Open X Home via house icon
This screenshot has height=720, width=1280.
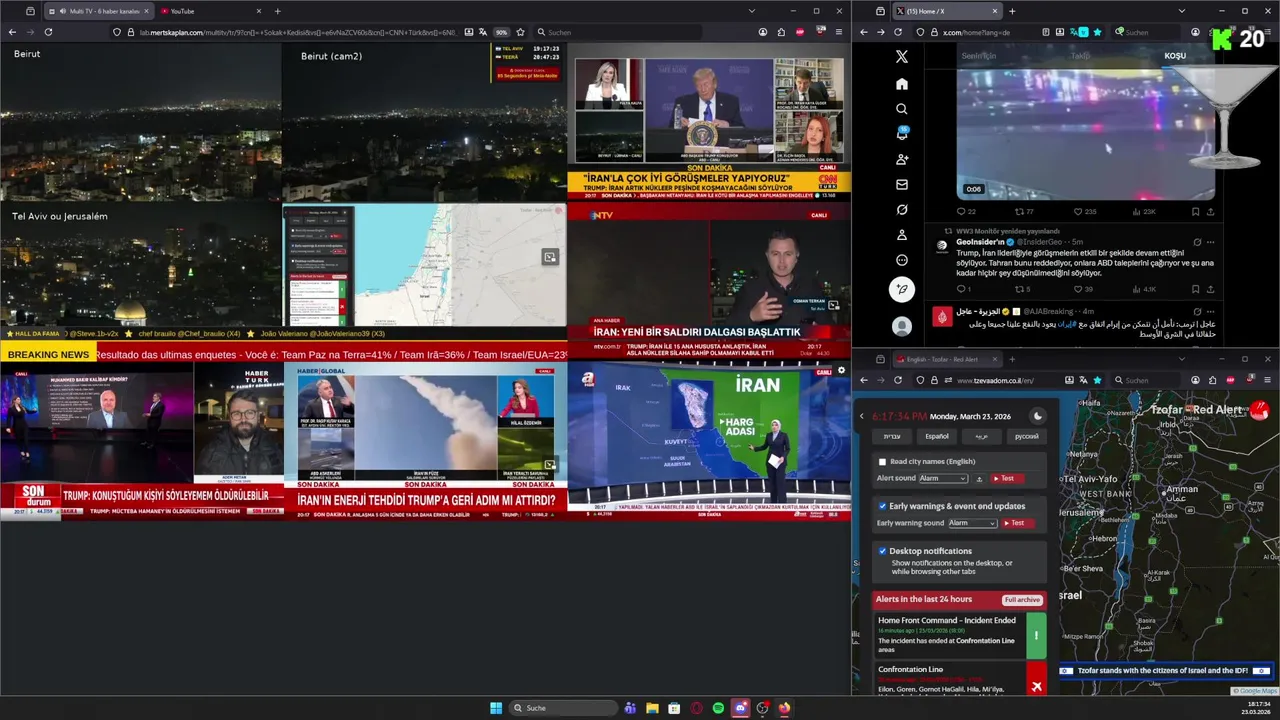click(902, 84)
